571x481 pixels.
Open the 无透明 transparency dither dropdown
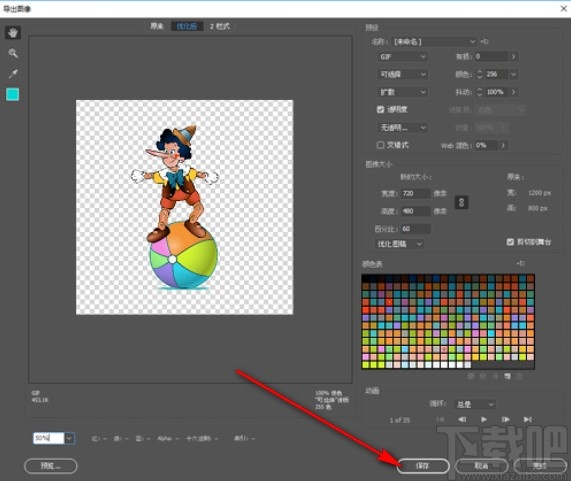coord(402,127)
